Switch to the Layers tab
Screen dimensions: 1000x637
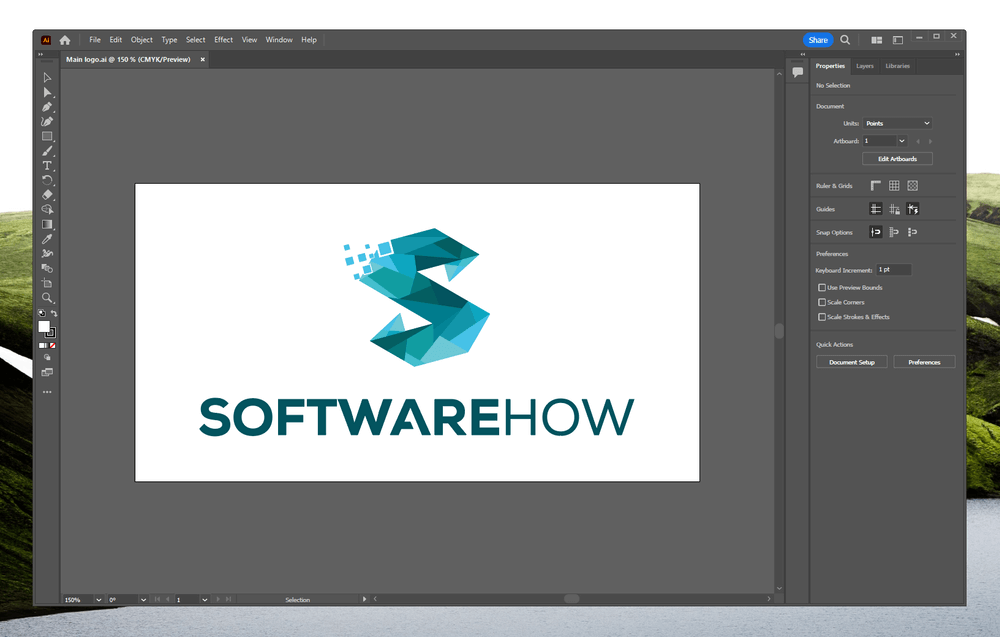point(865,66)
